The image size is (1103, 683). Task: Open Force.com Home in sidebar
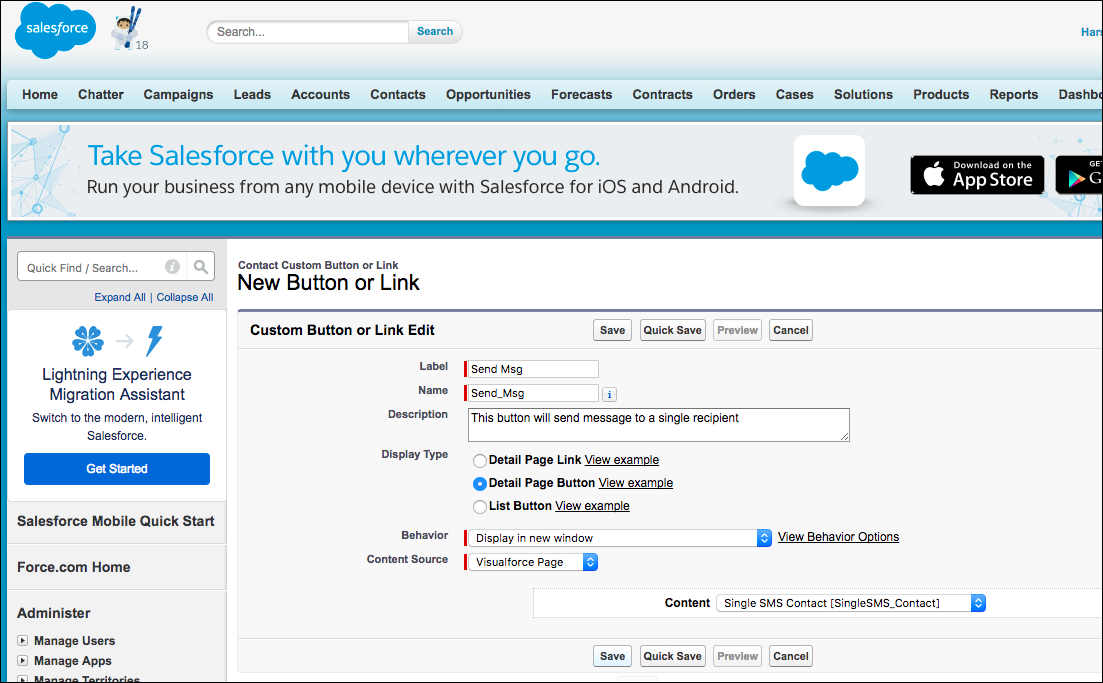pos(74,567)
